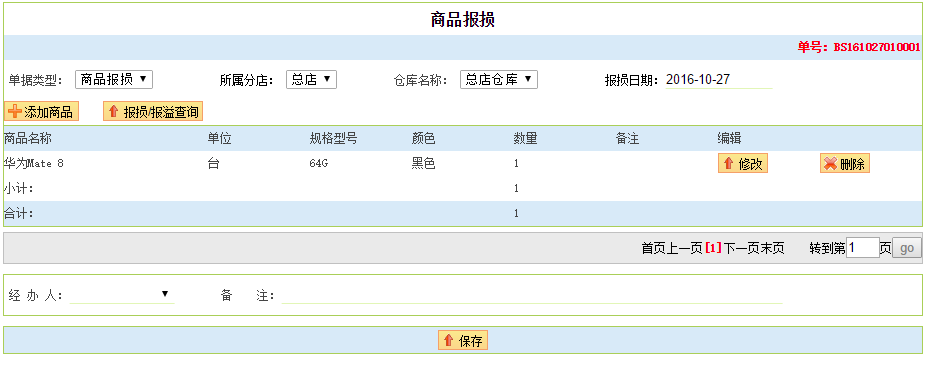Click the go button

907,248
